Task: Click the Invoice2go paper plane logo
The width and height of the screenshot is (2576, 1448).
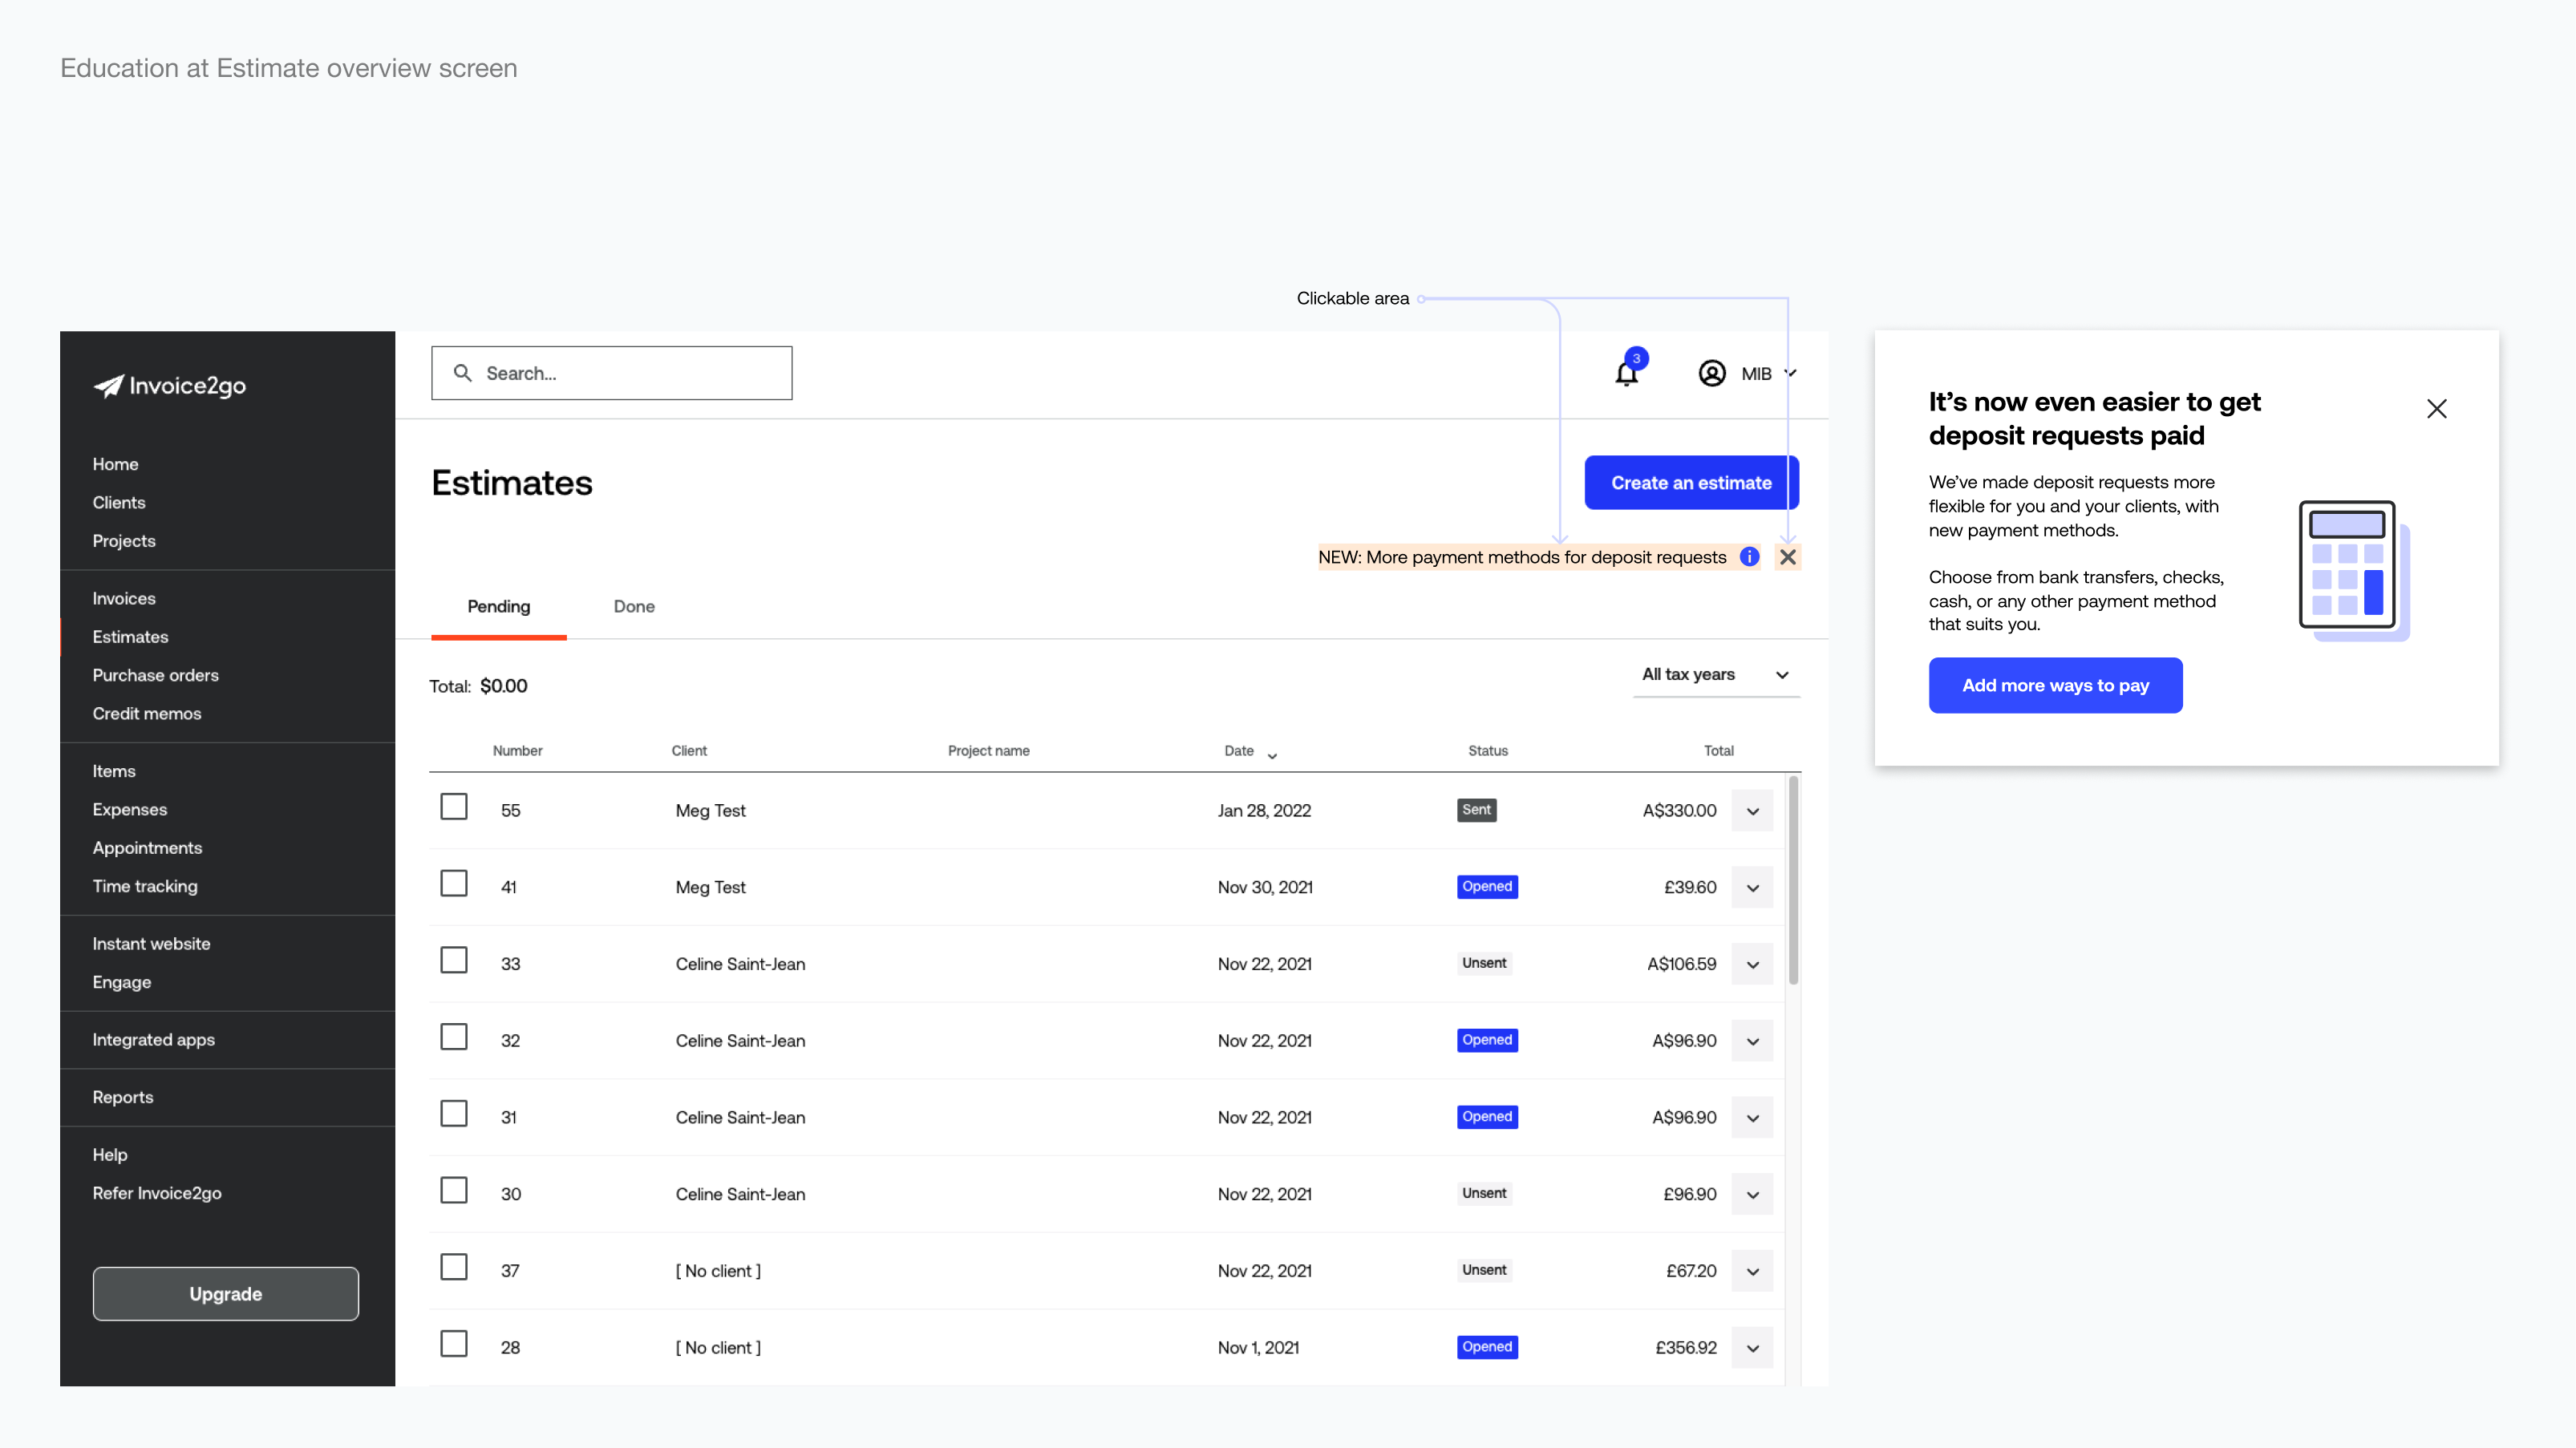Action: (109, 386)
